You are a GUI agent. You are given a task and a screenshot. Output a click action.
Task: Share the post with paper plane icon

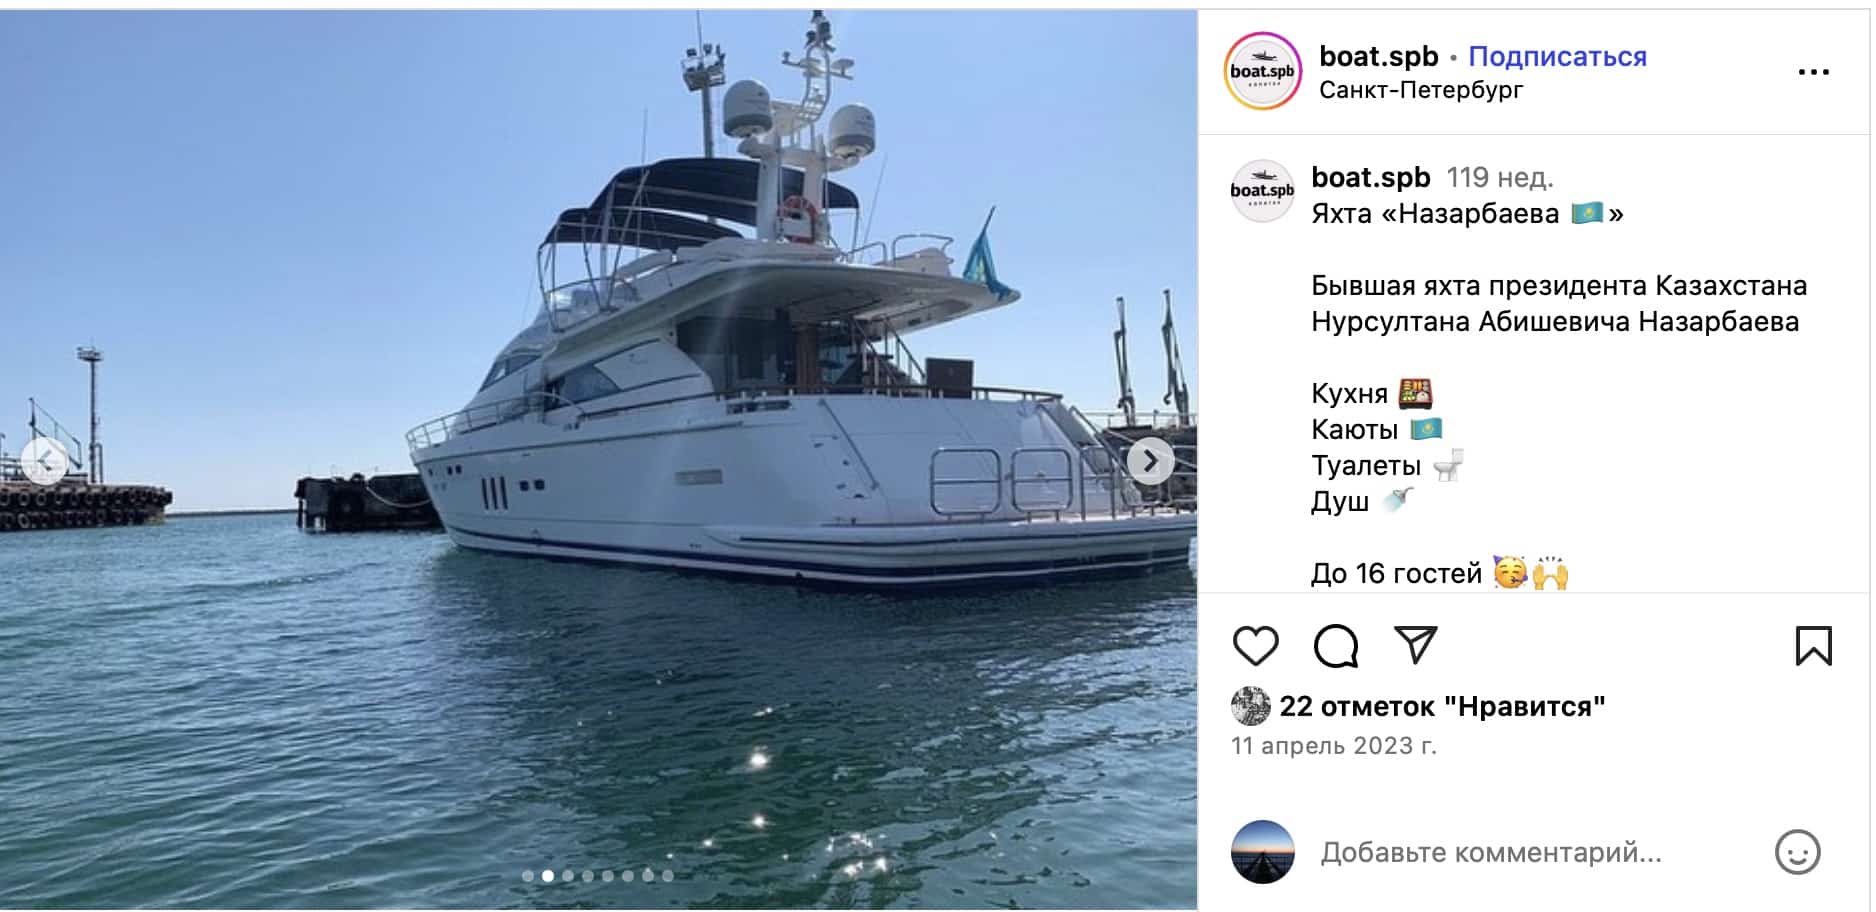[x=1415, y=646]
